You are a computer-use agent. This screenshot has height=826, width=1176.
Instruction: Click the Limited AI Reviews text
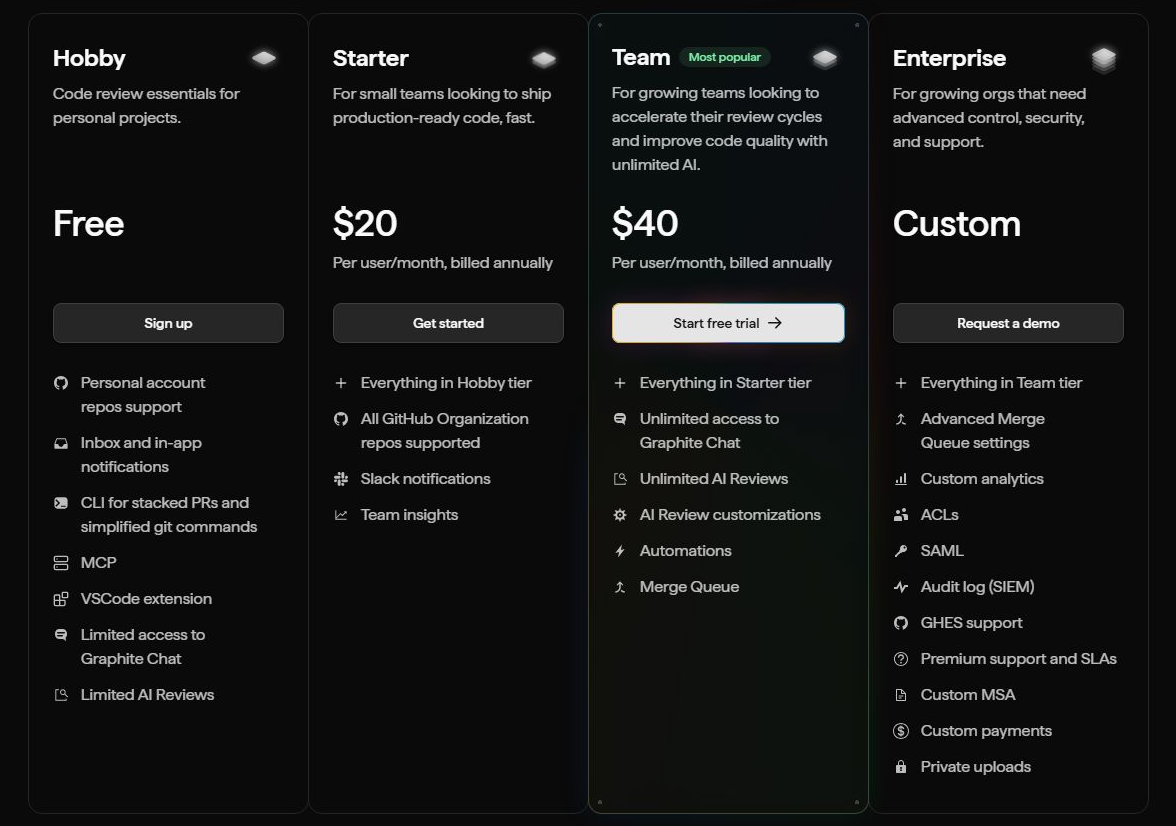pos(147,695)
